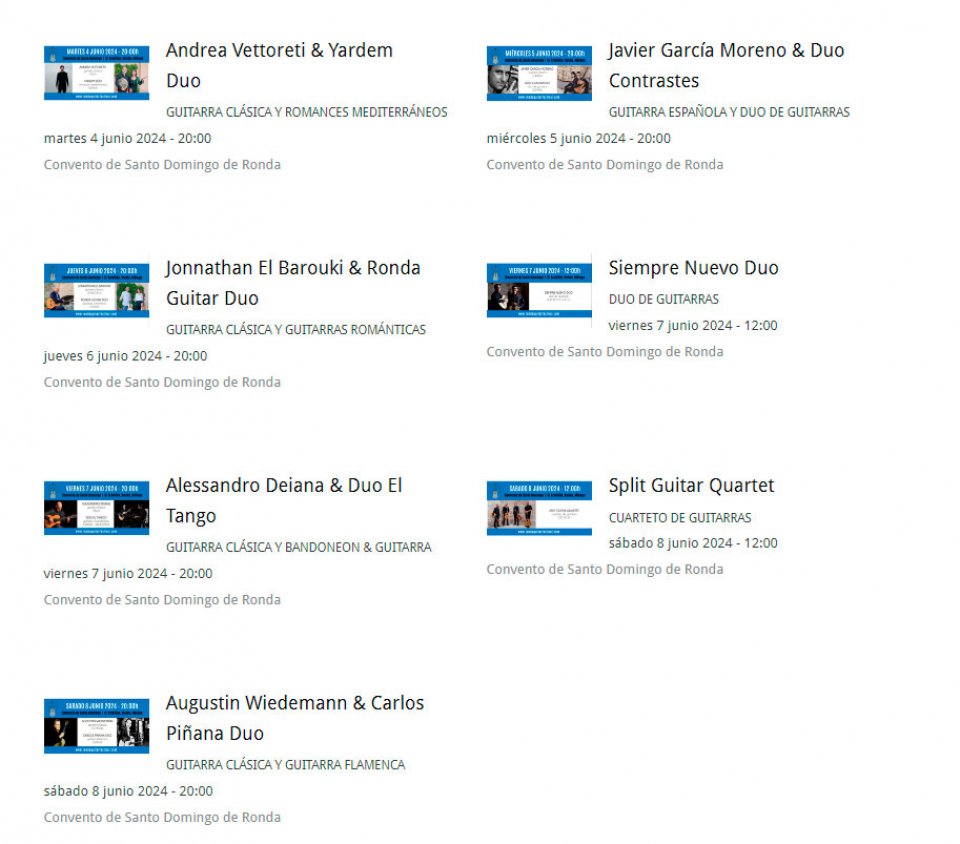Click venue text under the martes 4 junio event
This screenshot has width=960, height=844.
click(x=162, y=165)
